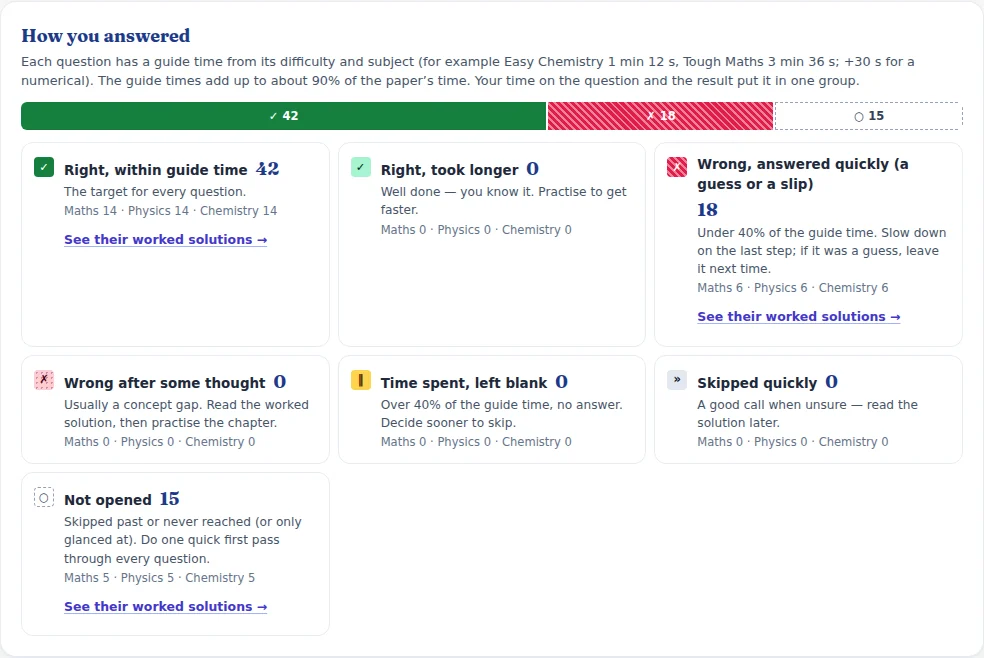The height and width of the screenshot is (658, 984).
Task: Click the 'Wrong, answered quickly (a guess or a slip)' title
Action: coord(803,174)
